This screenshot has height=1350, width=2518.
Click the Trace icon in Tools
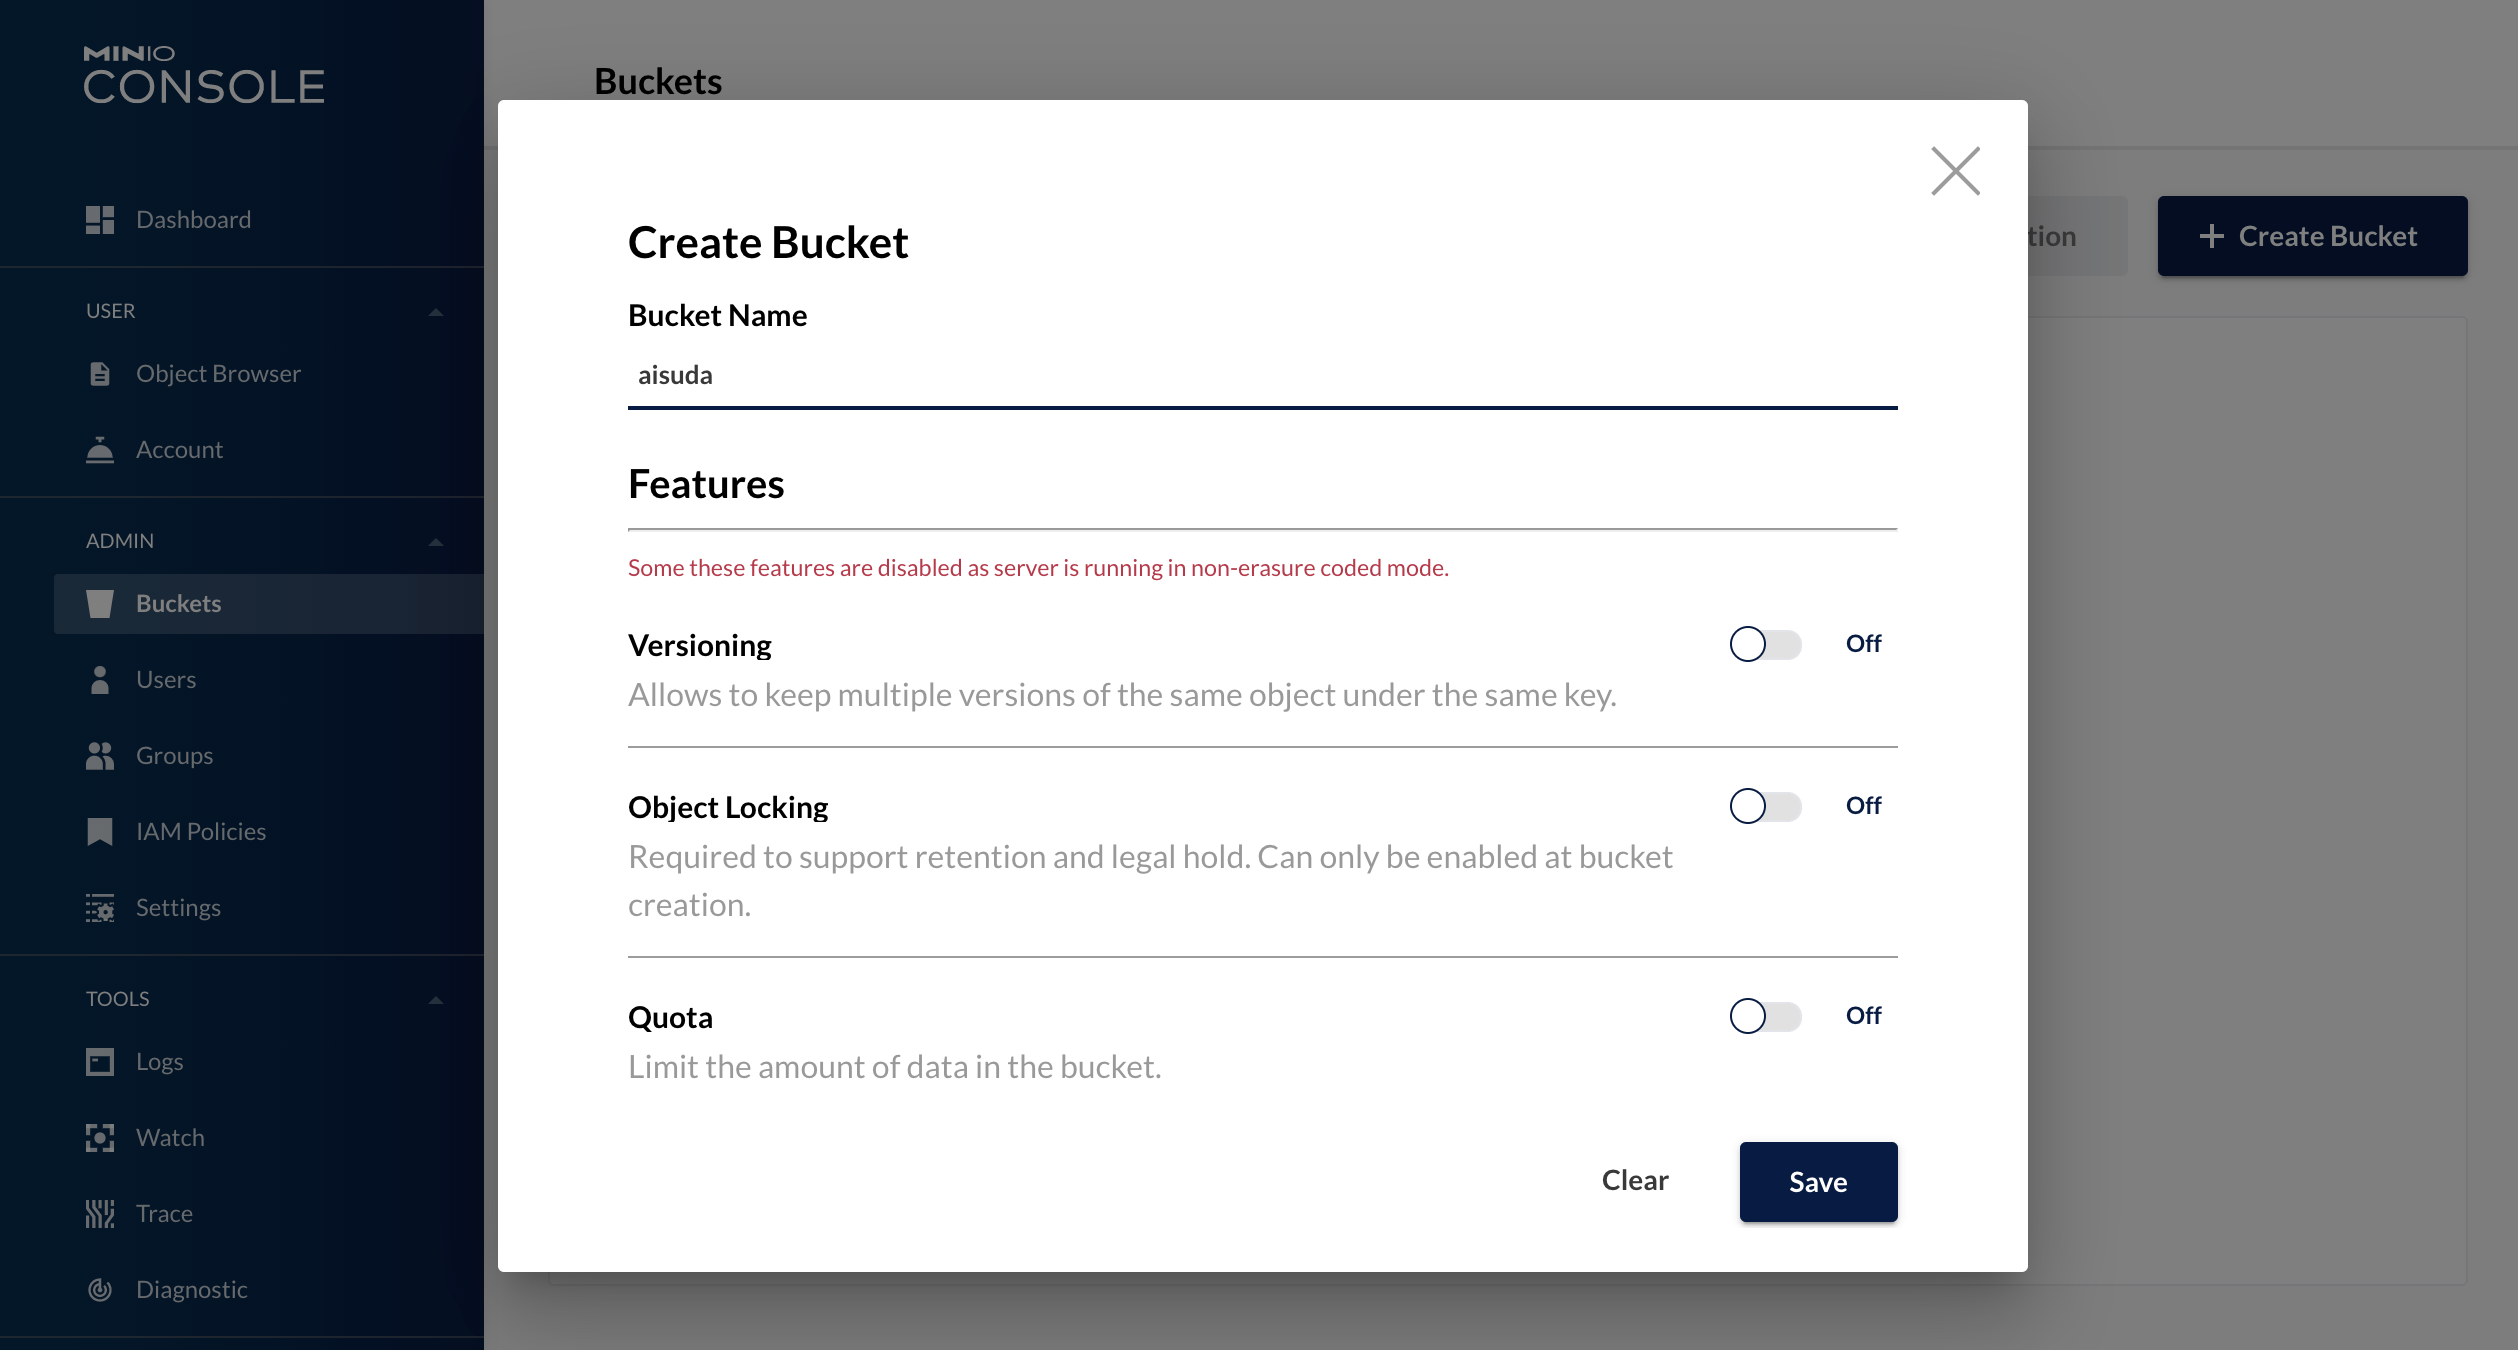click(x=100, y=1214)
